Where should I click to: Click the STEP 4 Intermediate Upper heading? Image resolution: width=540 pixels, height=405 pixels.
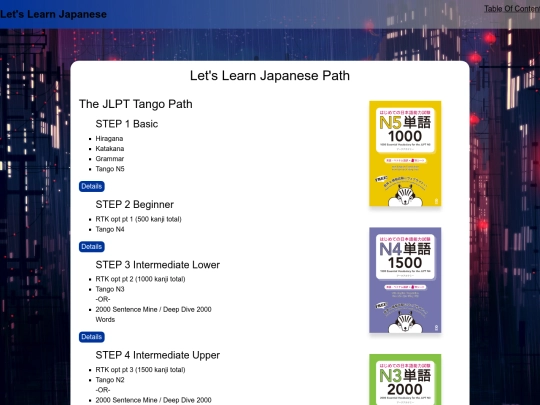pos(158,355)
